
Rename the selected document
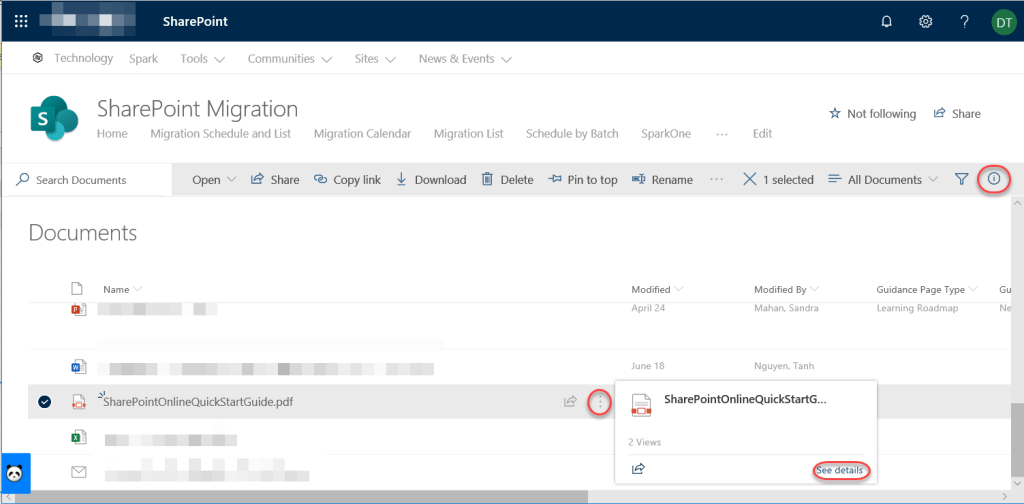coord(662,180)
